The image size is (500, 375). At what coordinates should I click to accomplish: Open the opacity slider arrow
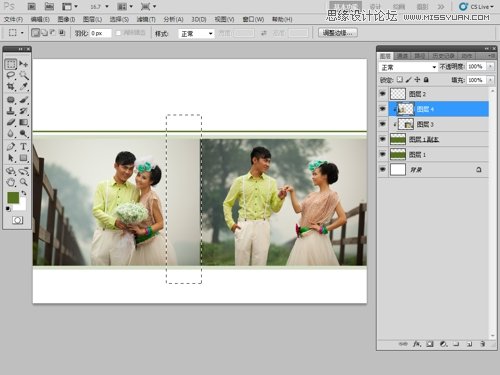(491, 67)
